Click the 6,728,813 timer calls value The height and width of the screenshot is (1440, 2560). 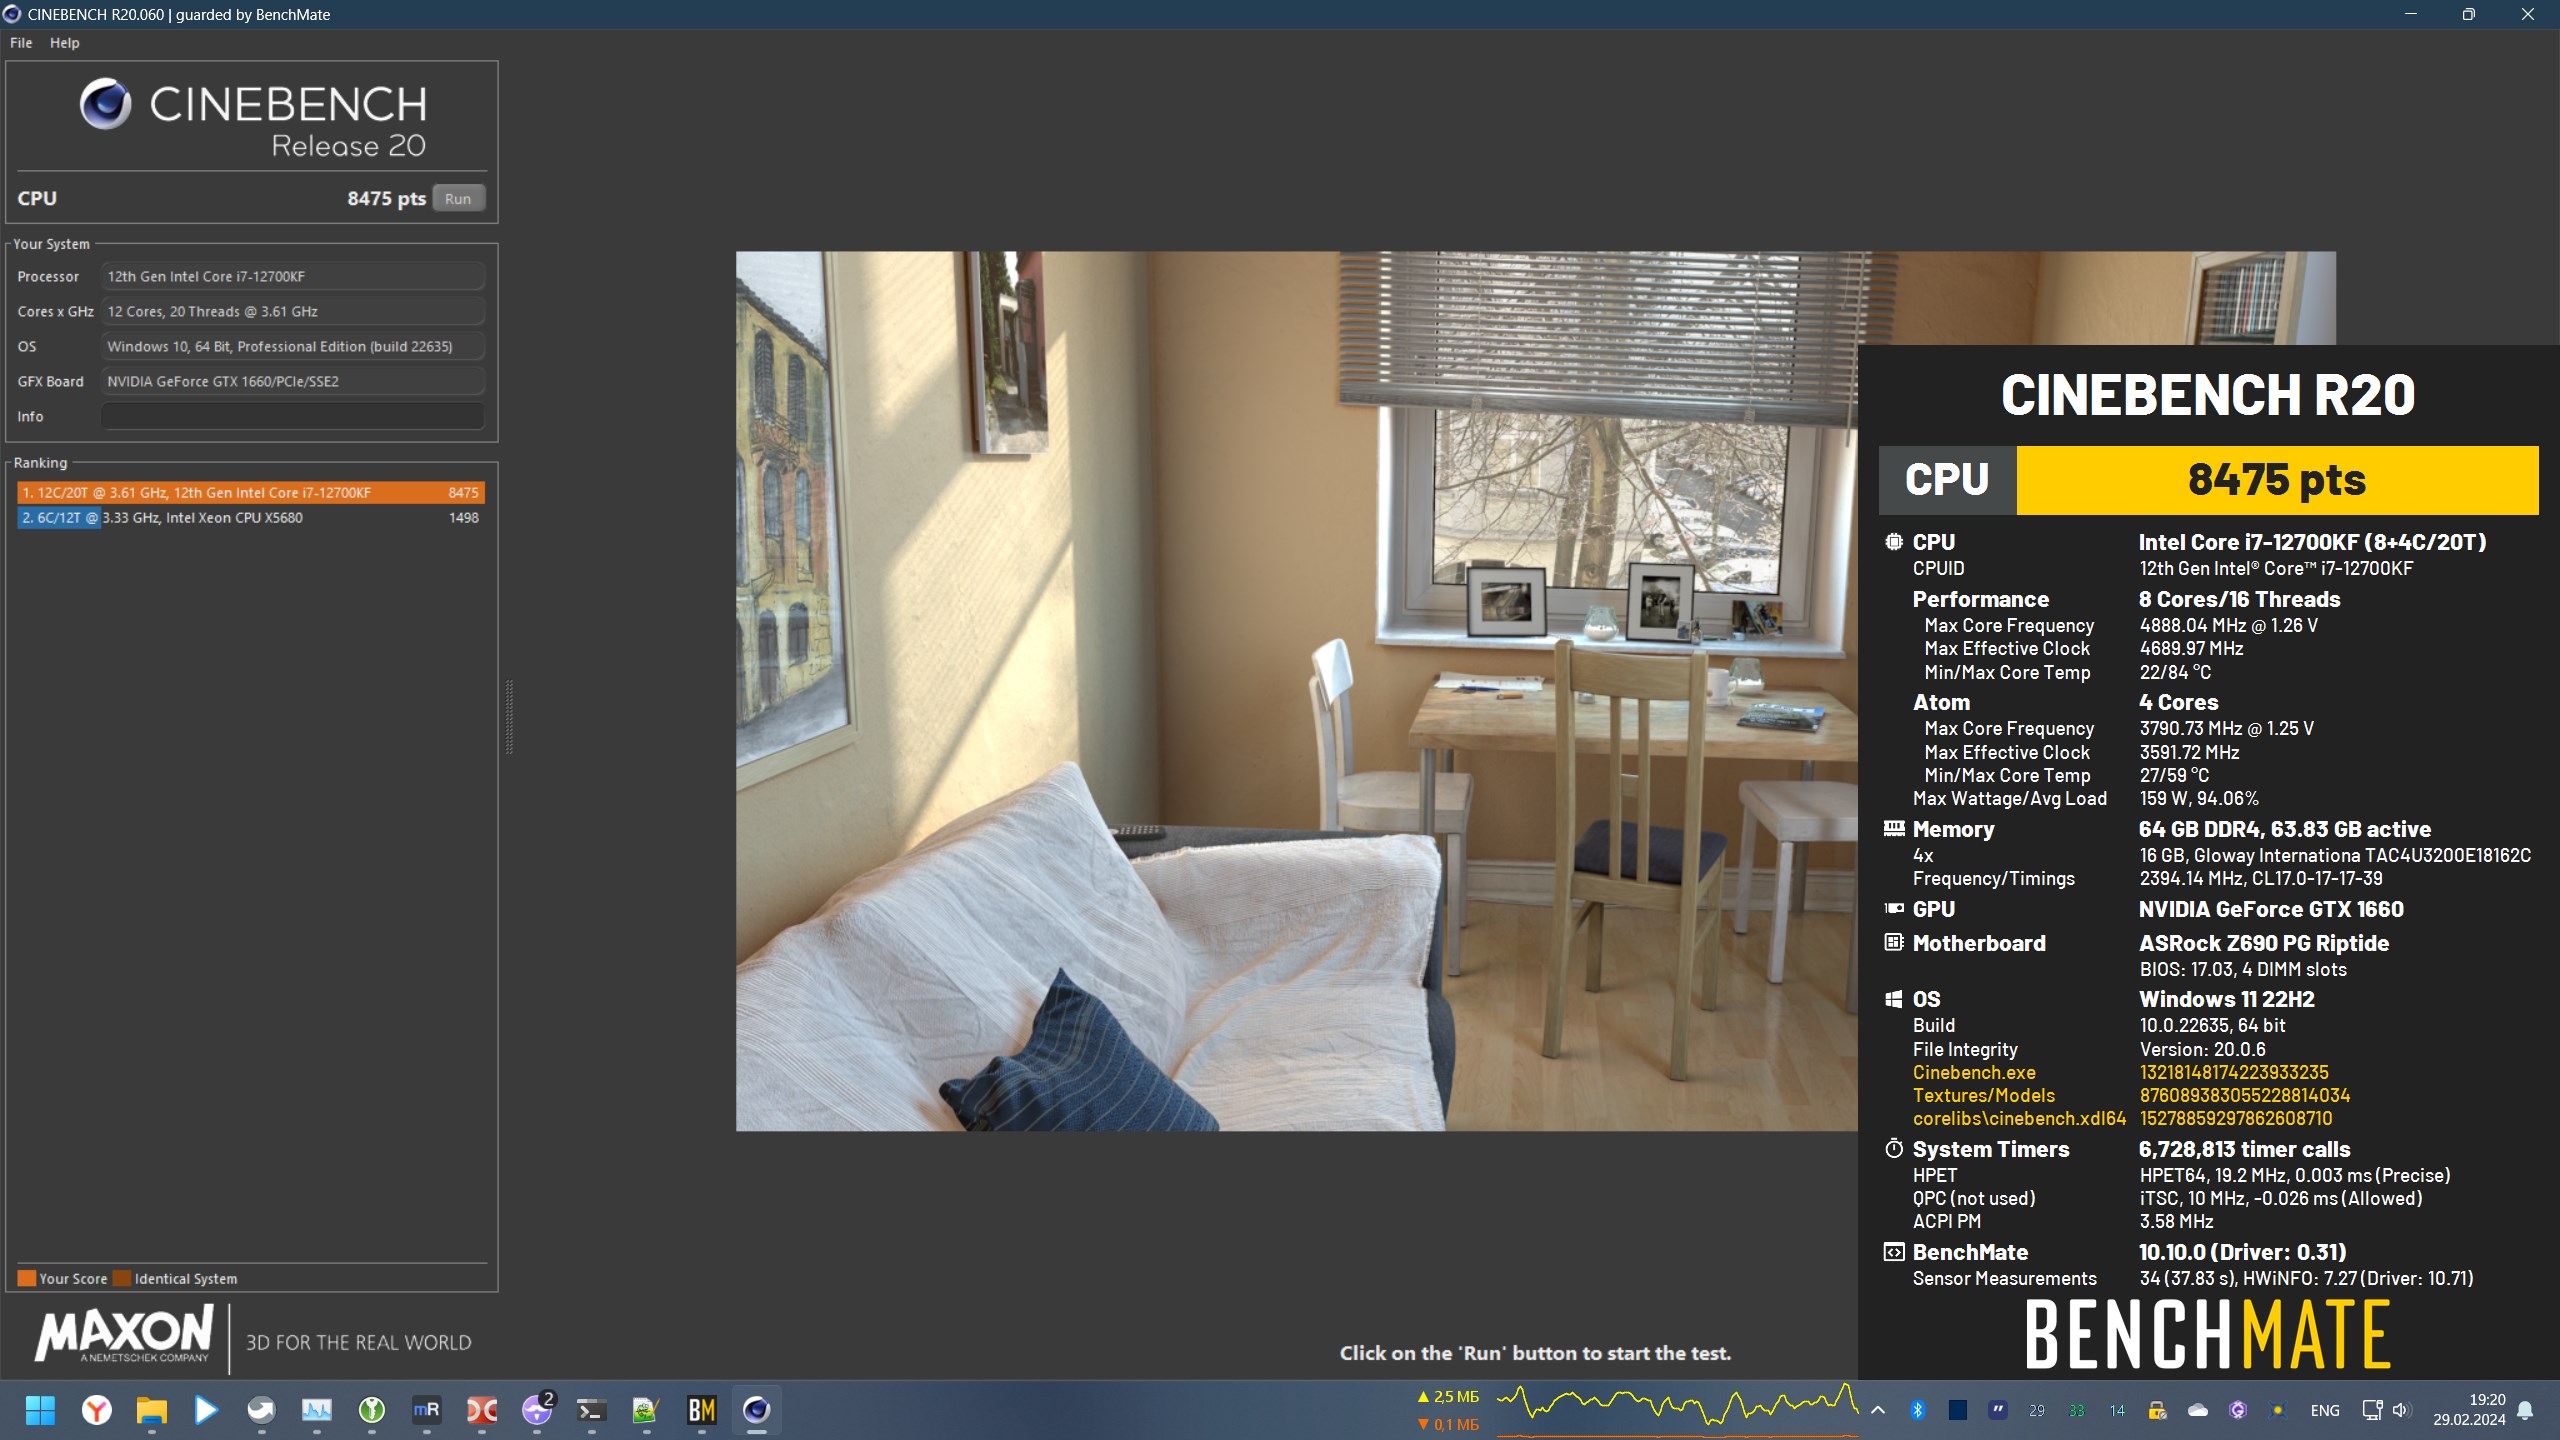(x=2245, y=1149)
